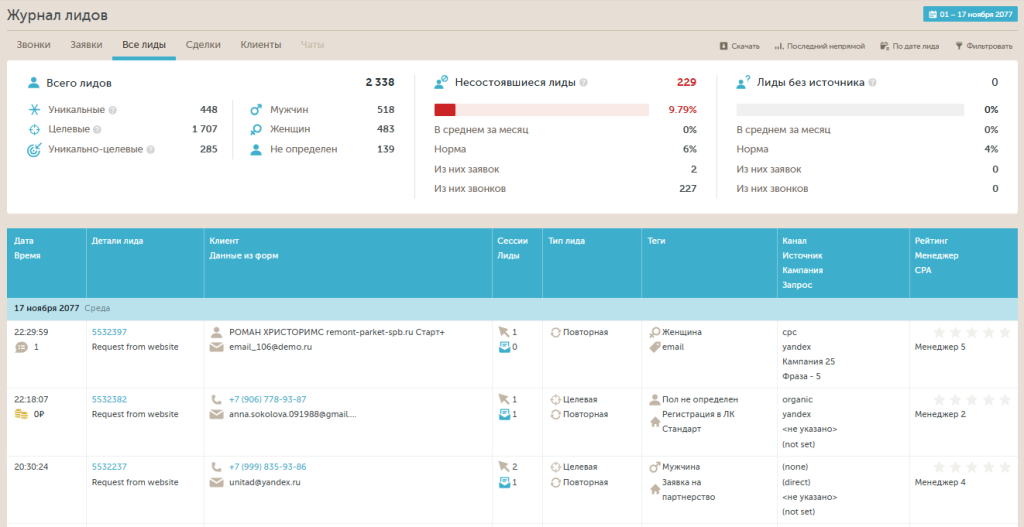1024x527 pixels.
Task: Click help icon next to Уникальные
Action: click(112, 110)
